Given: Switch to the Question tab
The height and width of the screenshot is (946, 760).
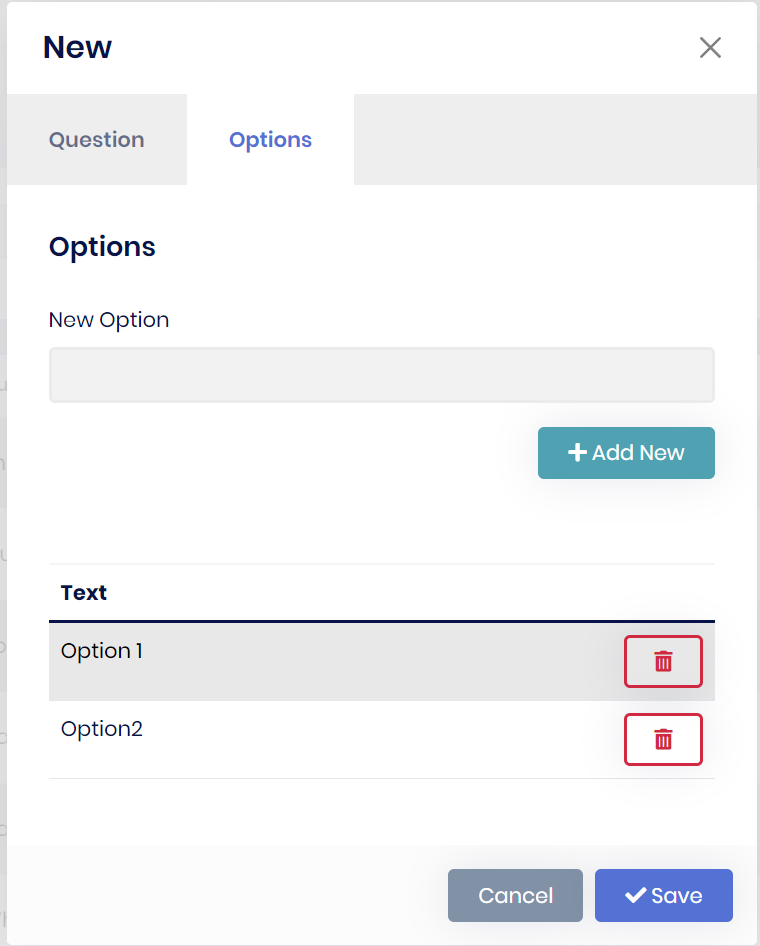Looking at the screenshot, I should (97, 140).
